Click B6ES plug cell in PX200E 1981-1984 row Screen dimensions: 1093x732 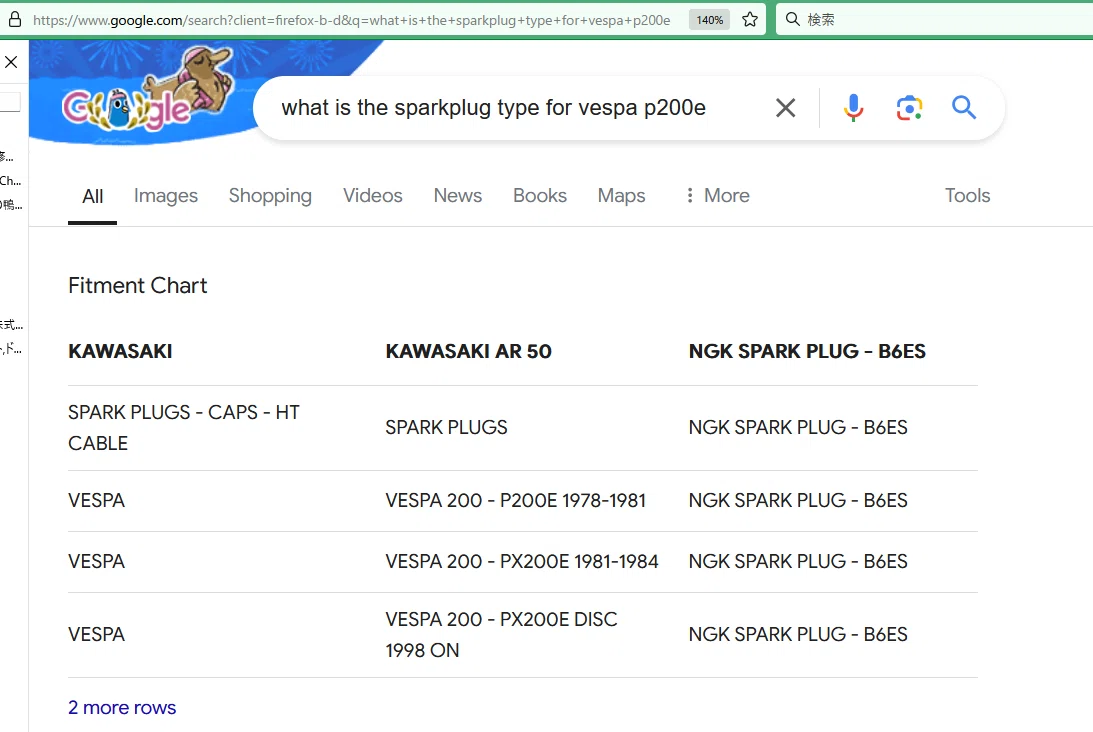pos(798,562)
